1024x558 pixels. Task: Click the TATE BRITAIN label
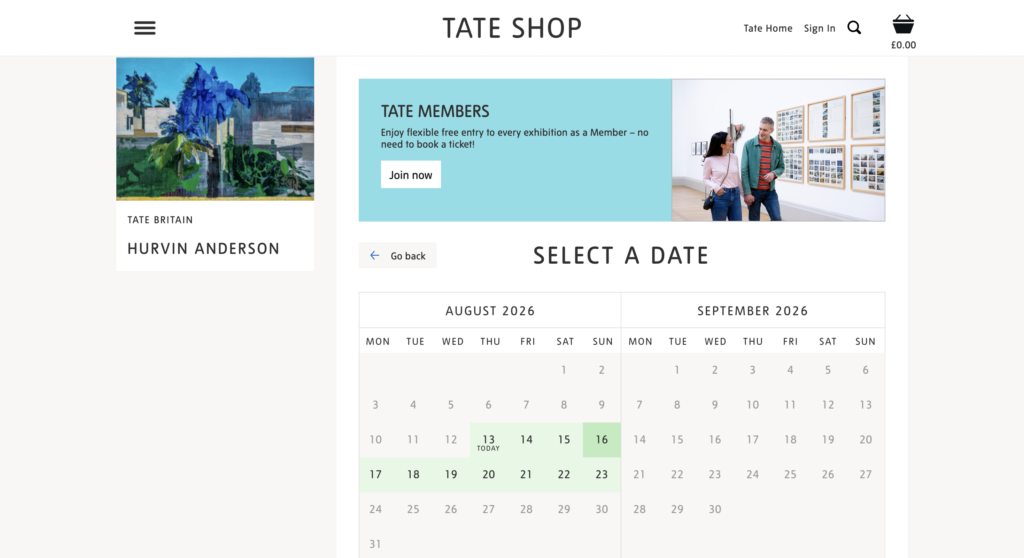click(160, 220)
